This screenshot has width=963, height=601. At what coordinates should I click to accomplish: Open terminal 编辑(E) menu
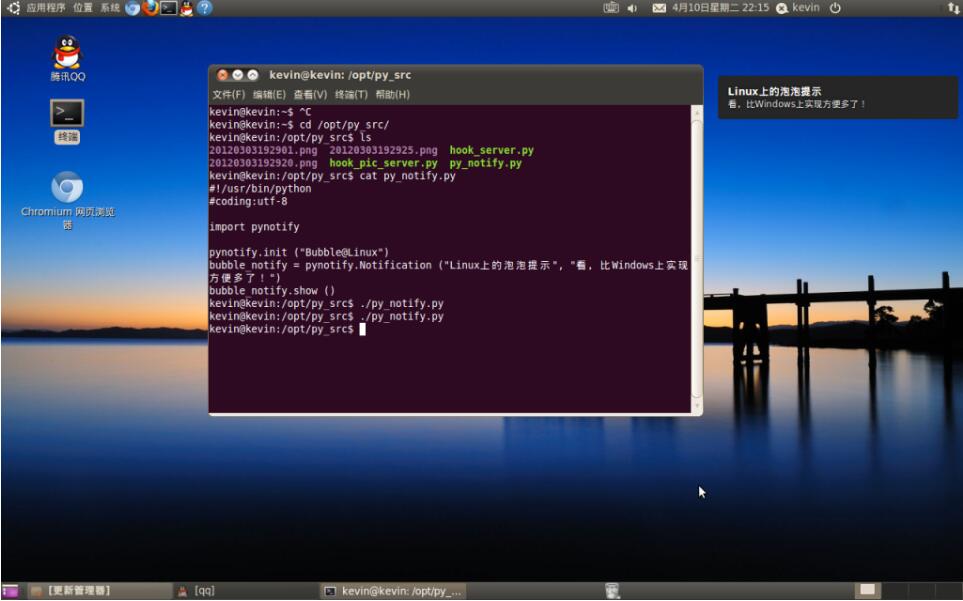point(269,95)
